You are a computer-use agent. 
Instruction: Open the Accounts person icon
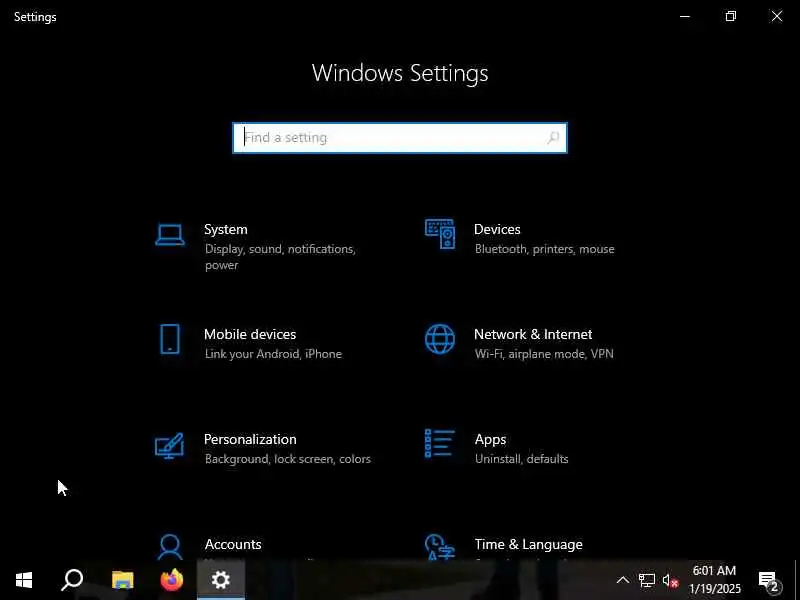click(170, 547)
